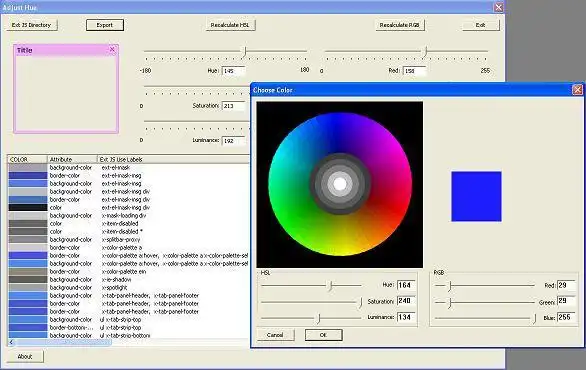586x370 pixels.
Task: Click color swatch in x-ie-shadow row
Action: (28, 280)
